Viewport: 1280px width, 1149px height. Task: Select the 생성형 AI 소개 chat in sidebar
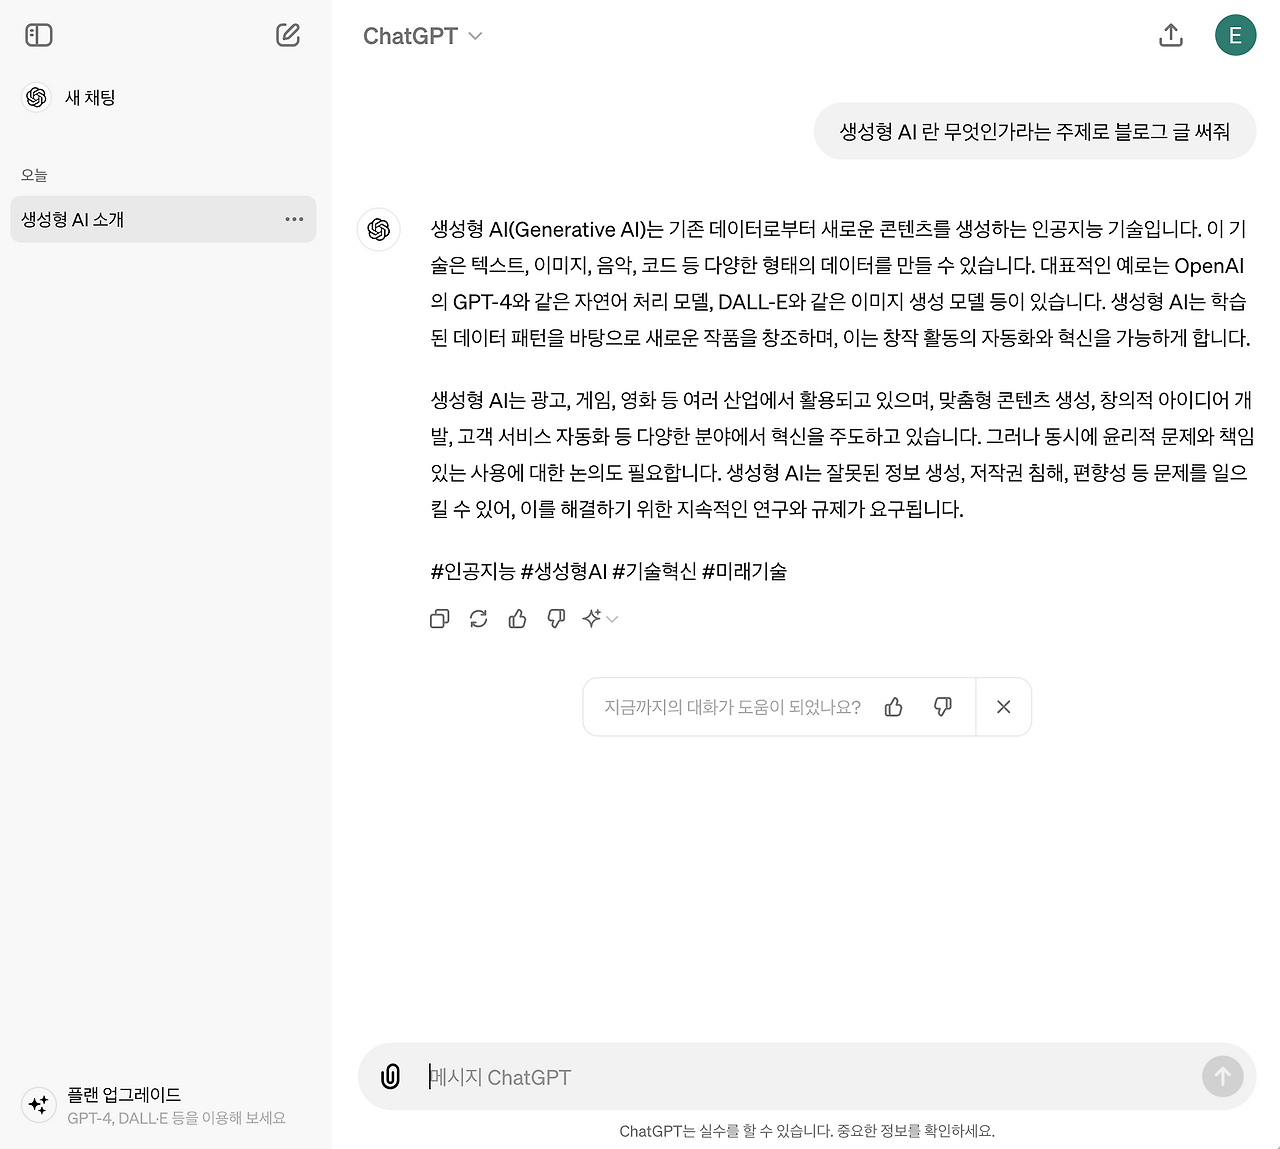coord(163,219)
